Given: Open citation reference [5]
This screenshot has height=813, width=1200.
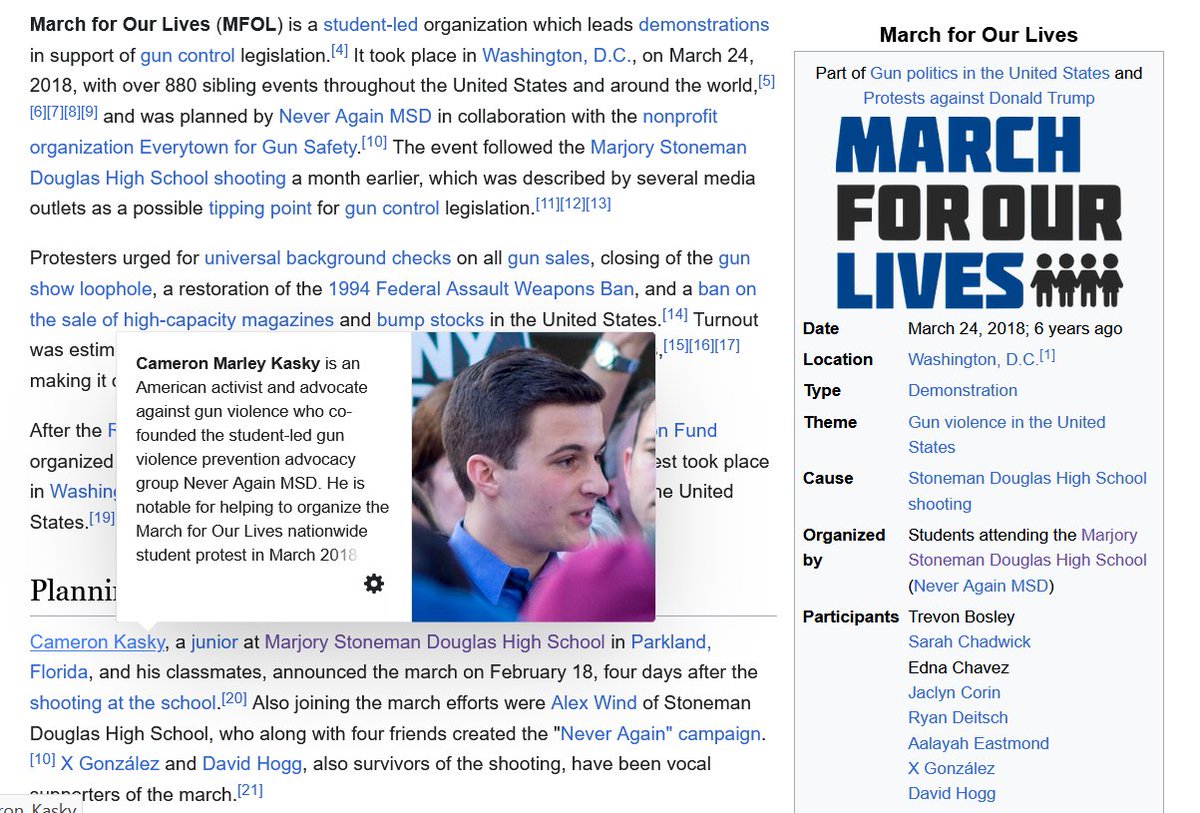Looking at the screenshot, I should click(x=766, y=81).
